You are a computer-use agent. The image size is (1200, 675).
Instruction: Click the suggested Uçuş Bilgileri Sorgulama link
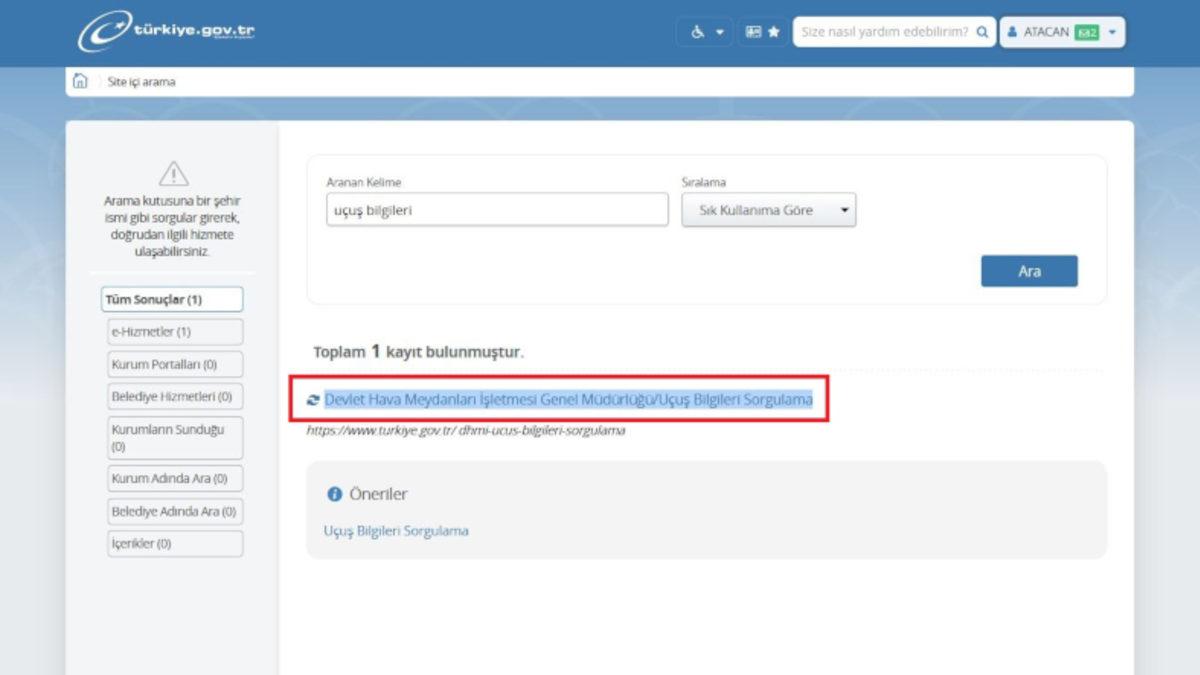(395, 531)
